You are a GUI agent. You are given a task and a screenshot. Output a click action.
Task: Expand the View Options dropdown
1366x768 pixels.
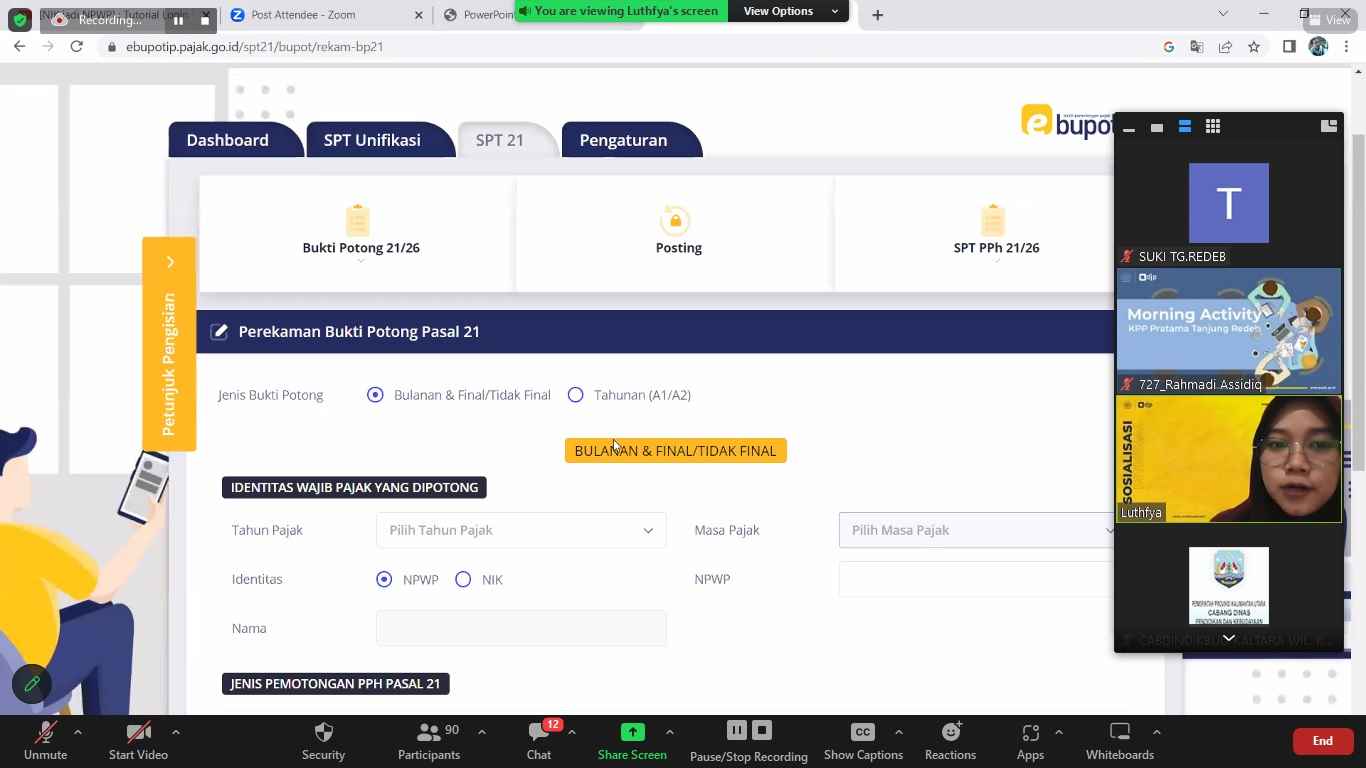click(x=790, y=11)
